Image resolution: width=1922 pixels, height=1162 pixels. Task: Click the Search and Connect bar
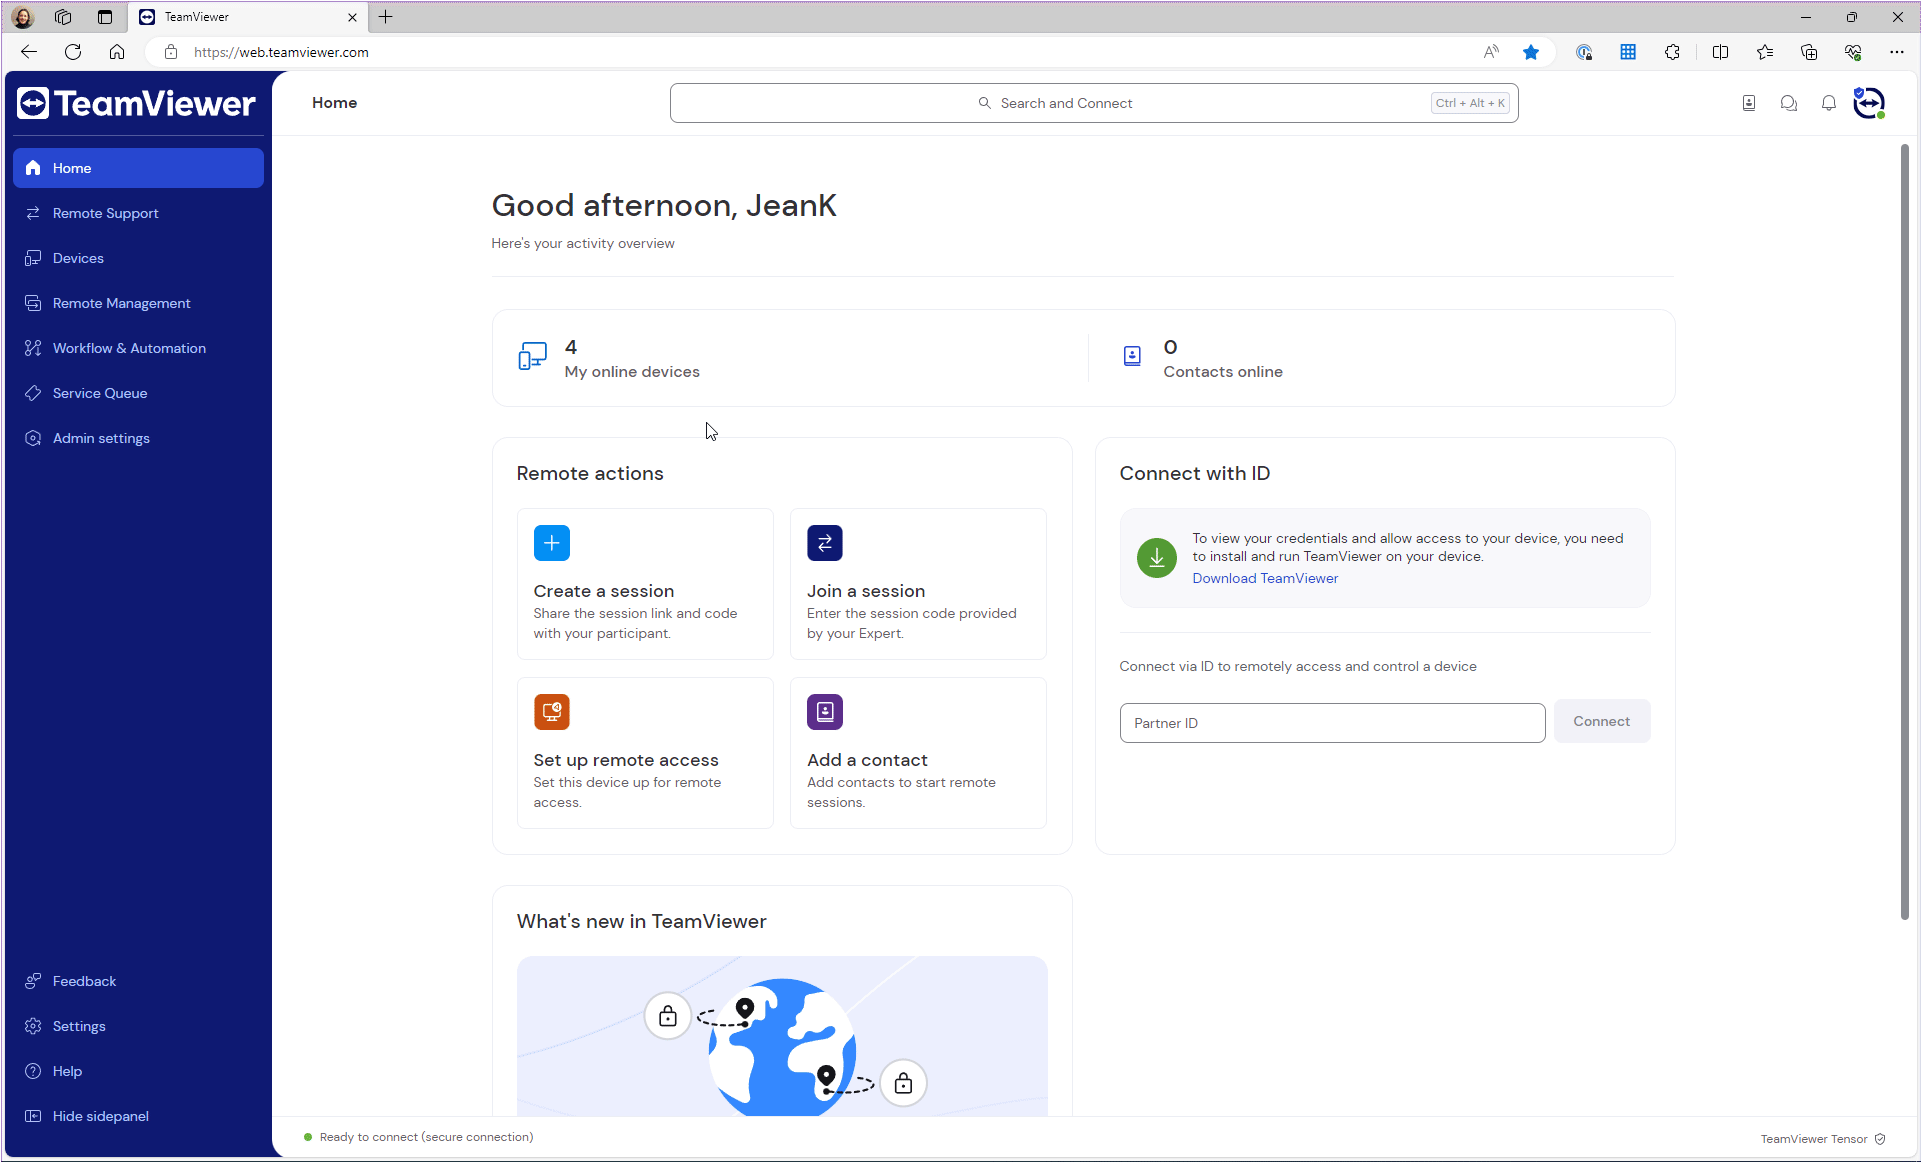point(1094,102)
